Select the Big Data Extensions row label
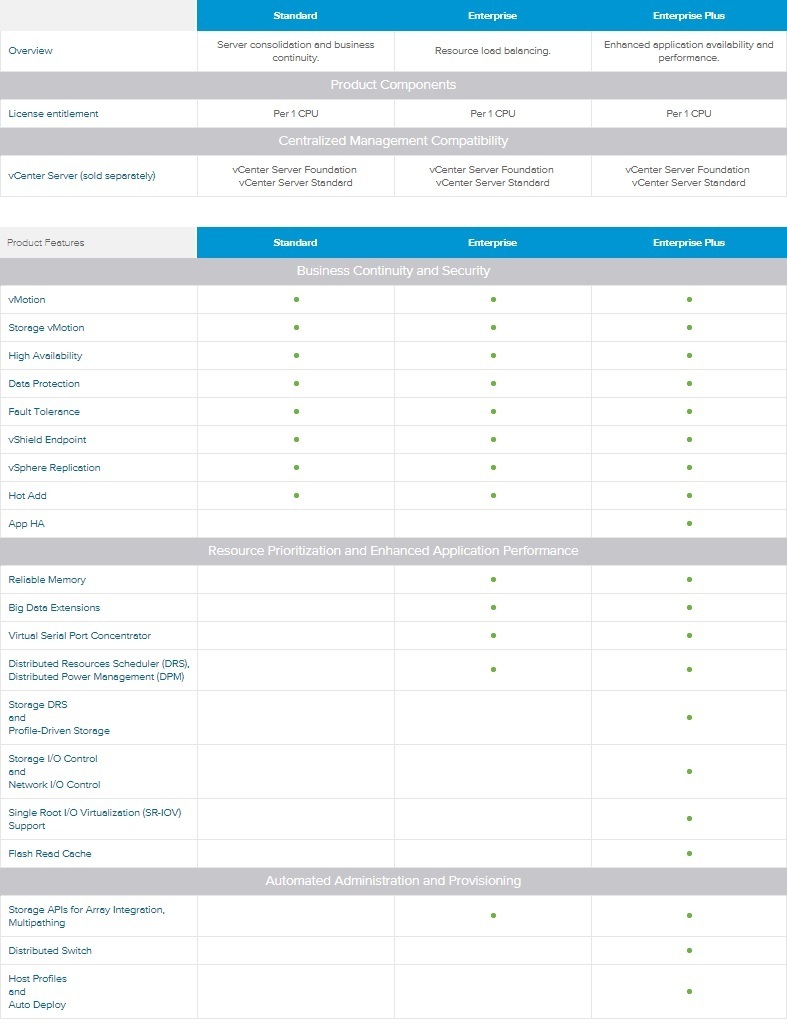 click(54, 608)
